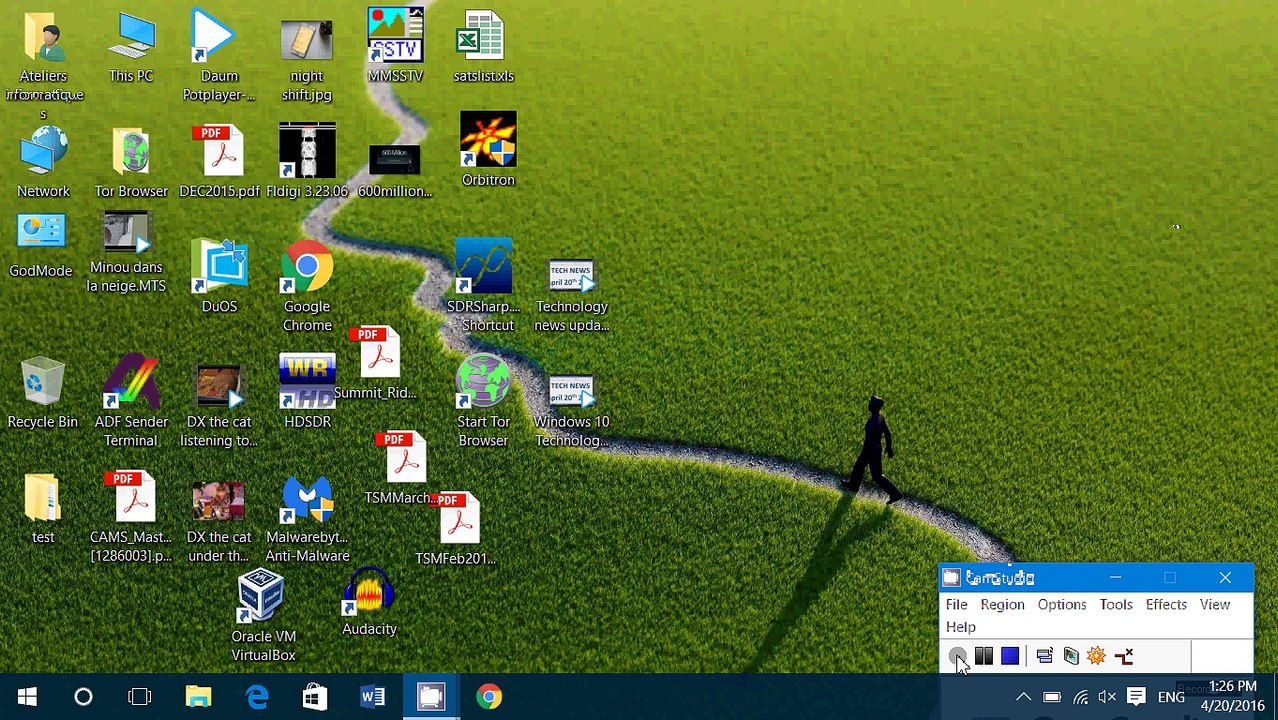Open the Windows Store taskbar icon
This screenshot has height=720, width=1278.
pyautogui.click(x=315, y=697)
